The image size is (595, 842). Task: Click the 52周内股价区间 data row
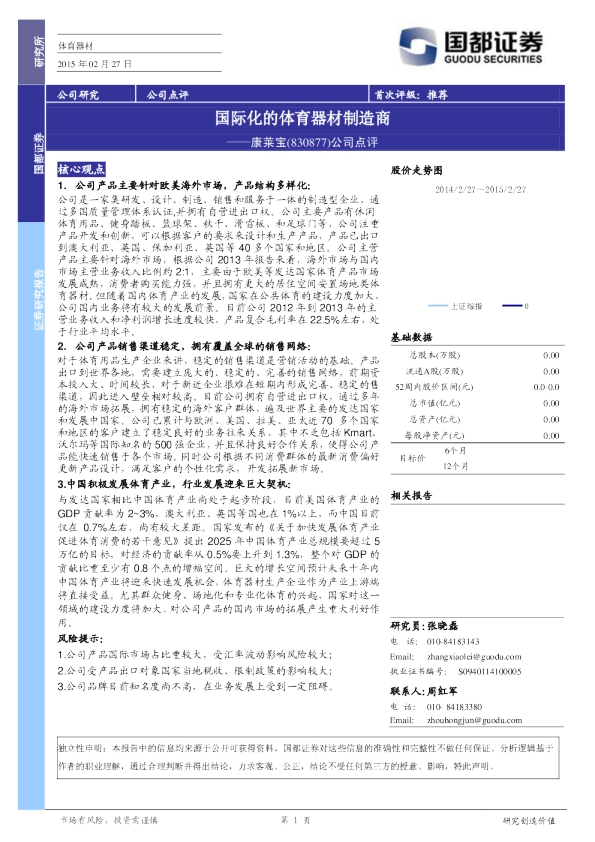pos(477,387)
